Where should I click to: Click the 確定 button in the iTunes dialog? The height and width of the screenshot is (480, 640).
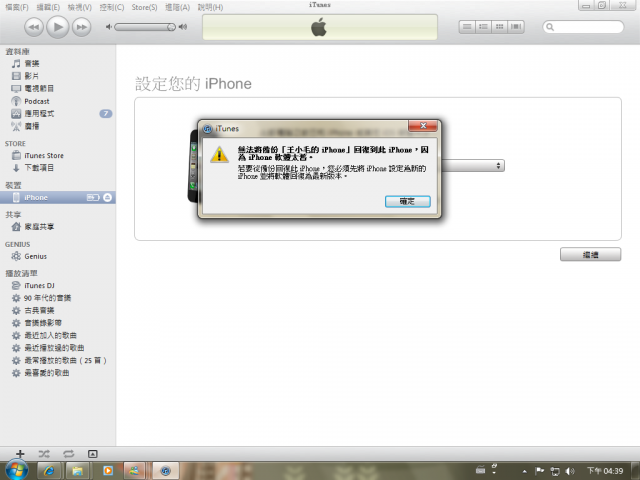pyautogui.click(x=407, y=201)
